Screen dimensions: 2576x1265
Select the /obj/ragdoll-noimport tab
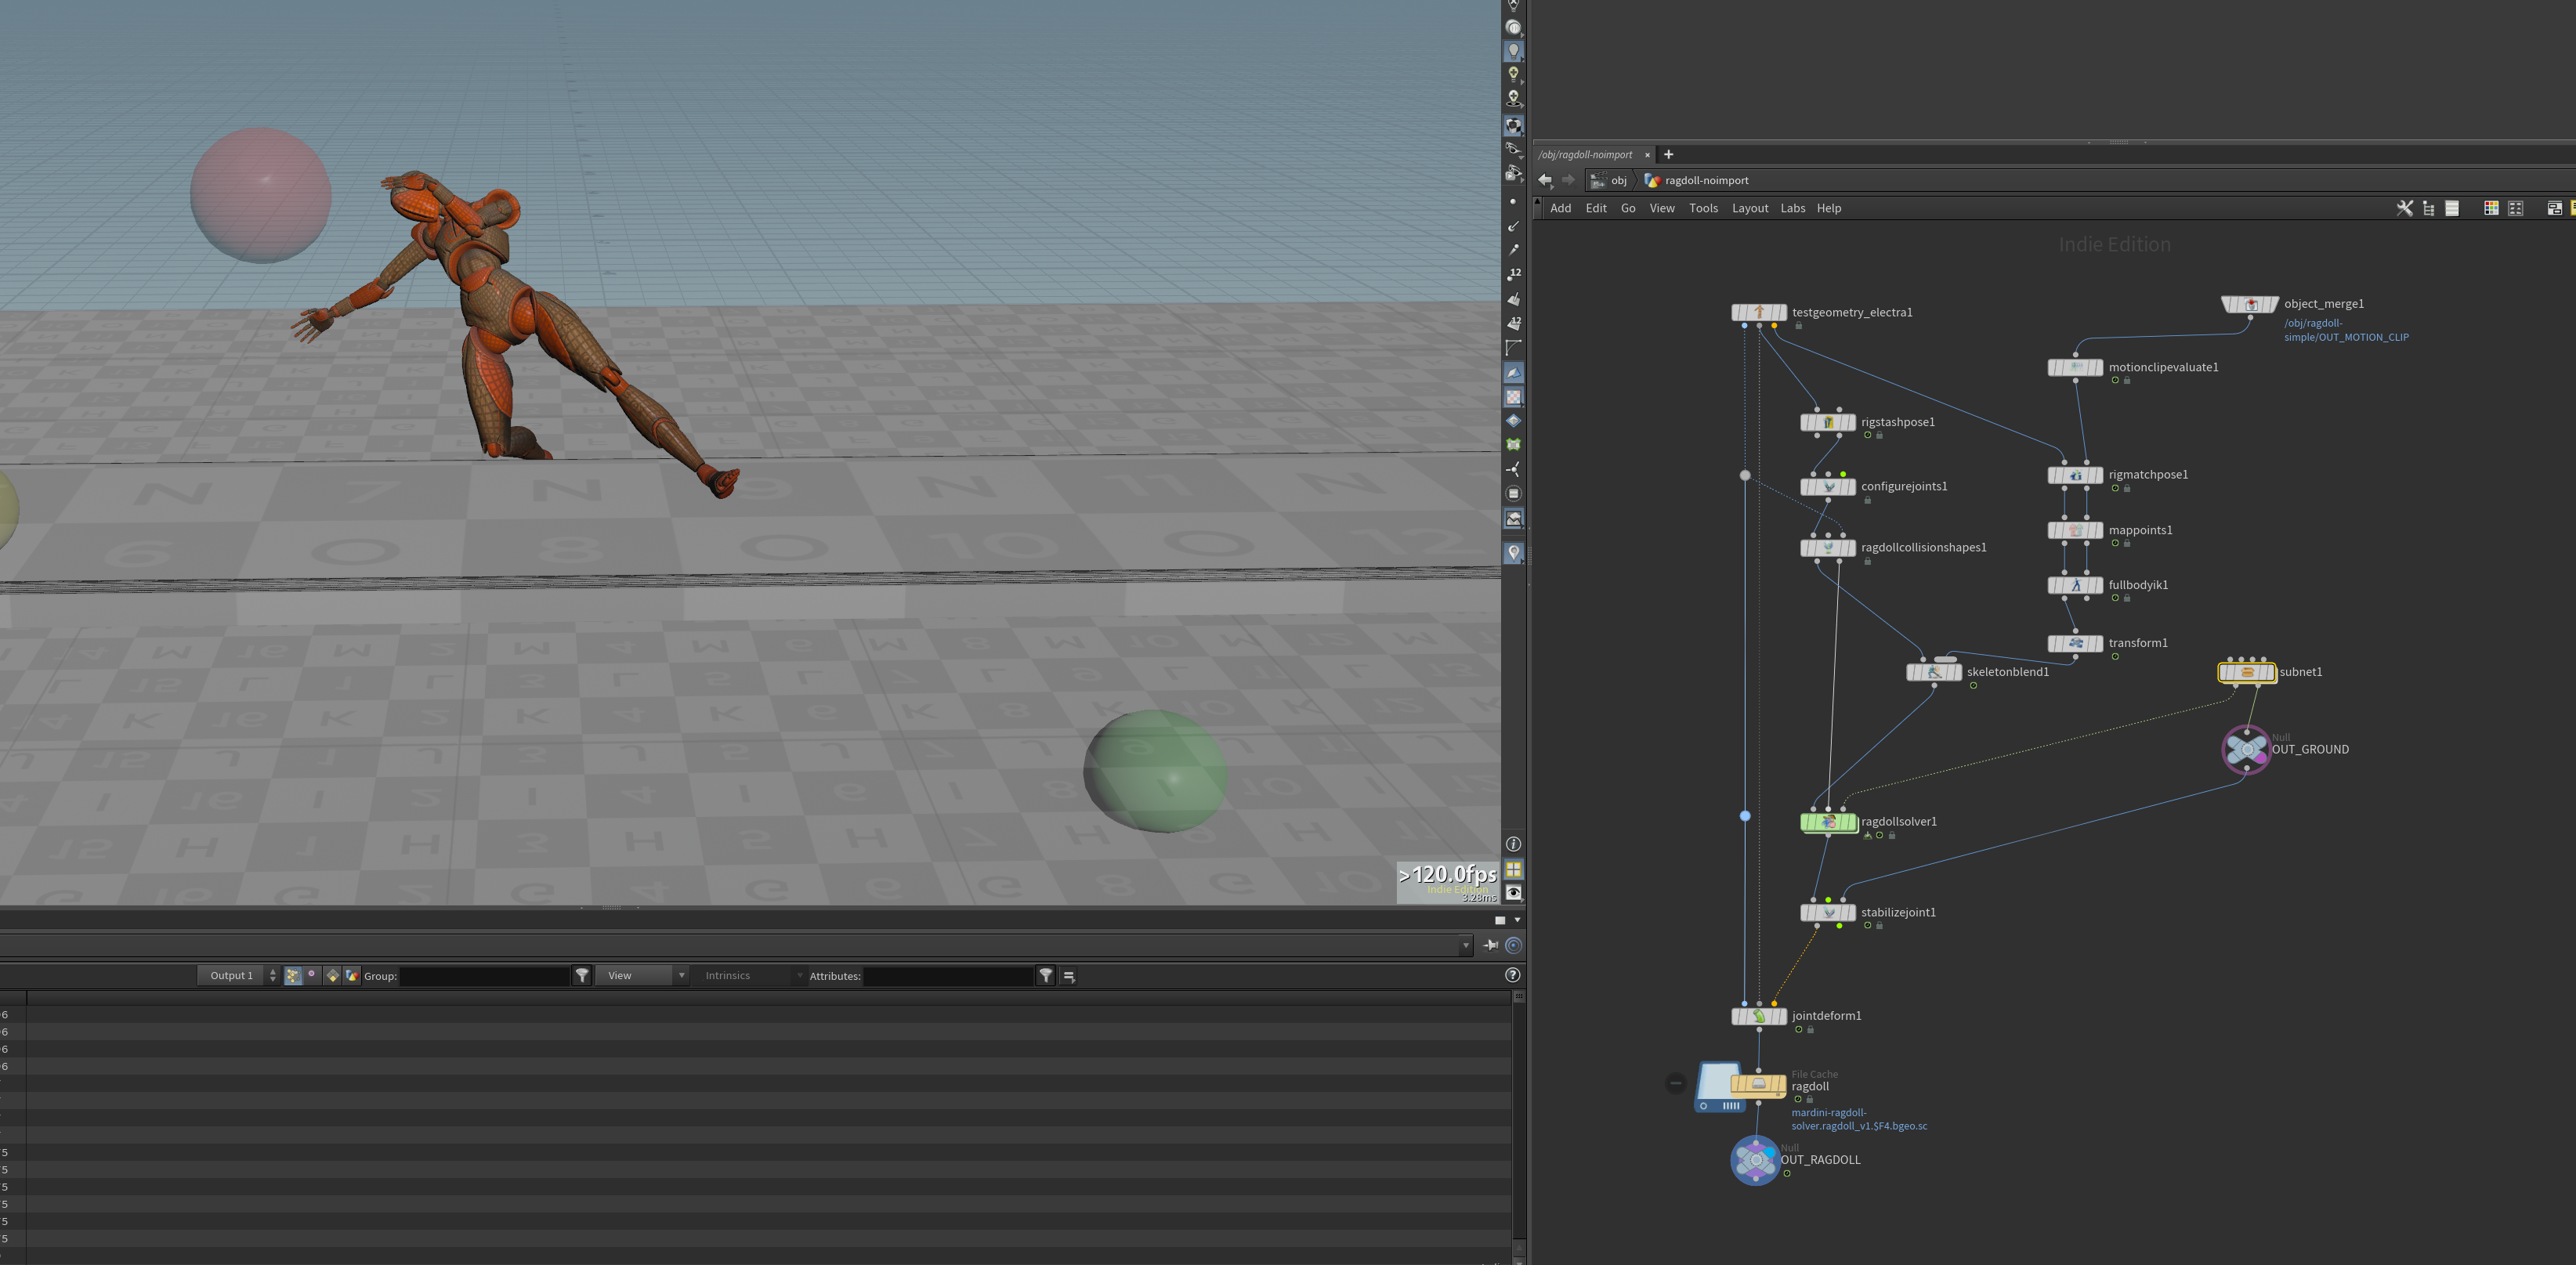1586,155
